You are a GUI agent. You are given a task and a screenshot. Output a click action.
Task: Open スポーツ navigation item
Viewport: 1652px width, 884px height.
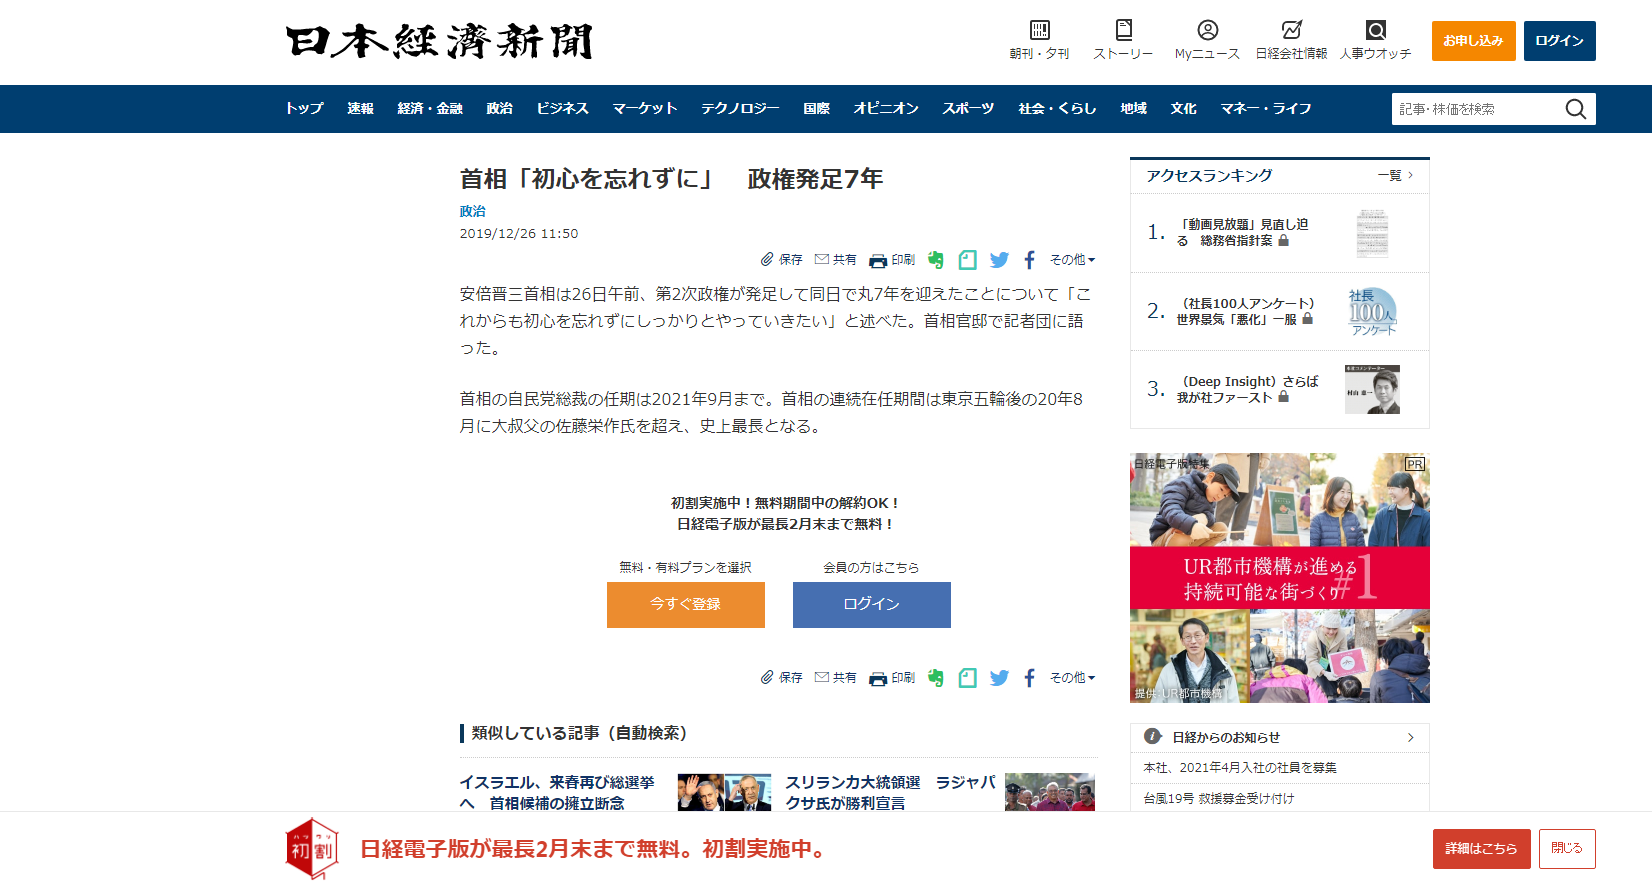(x=968, y=109)
